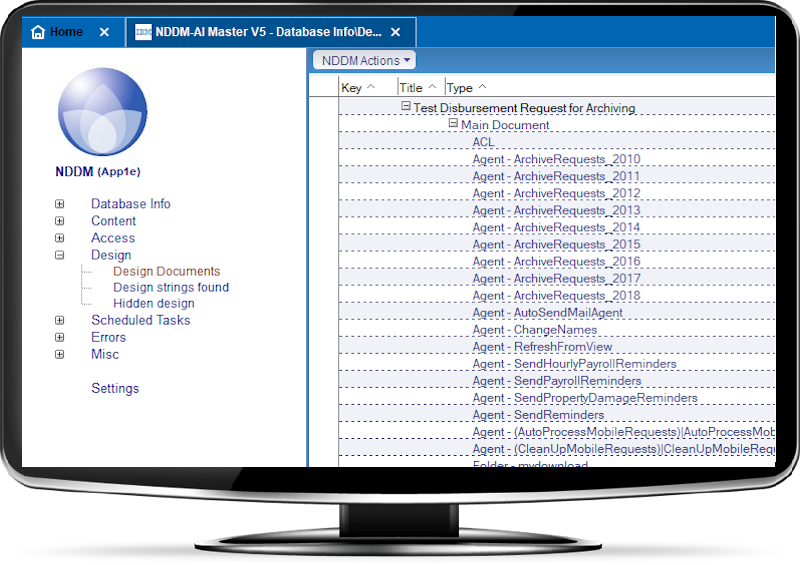Close the NDDM-AI Master V5 tab
Viewport: 800px width, 565px height.
[x=396, y=32]
